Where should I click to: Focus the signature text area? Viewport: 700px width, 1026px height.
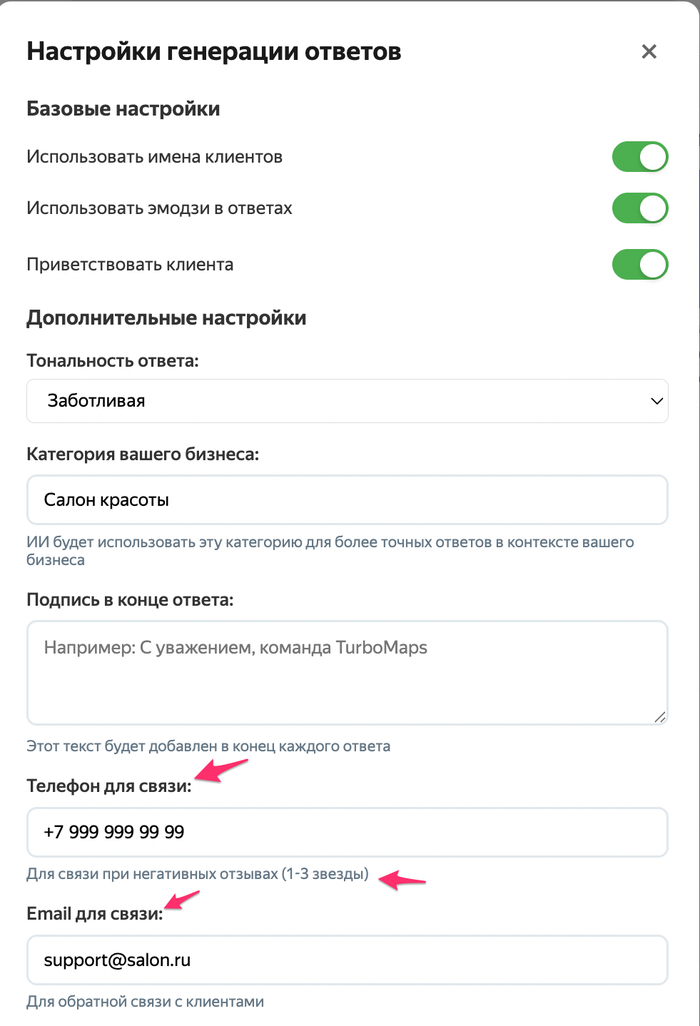coord(347,672)
